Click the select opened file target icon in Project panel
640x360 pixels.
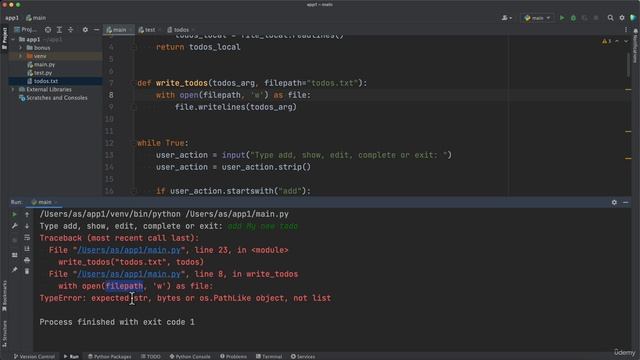[x=48, y=30]
